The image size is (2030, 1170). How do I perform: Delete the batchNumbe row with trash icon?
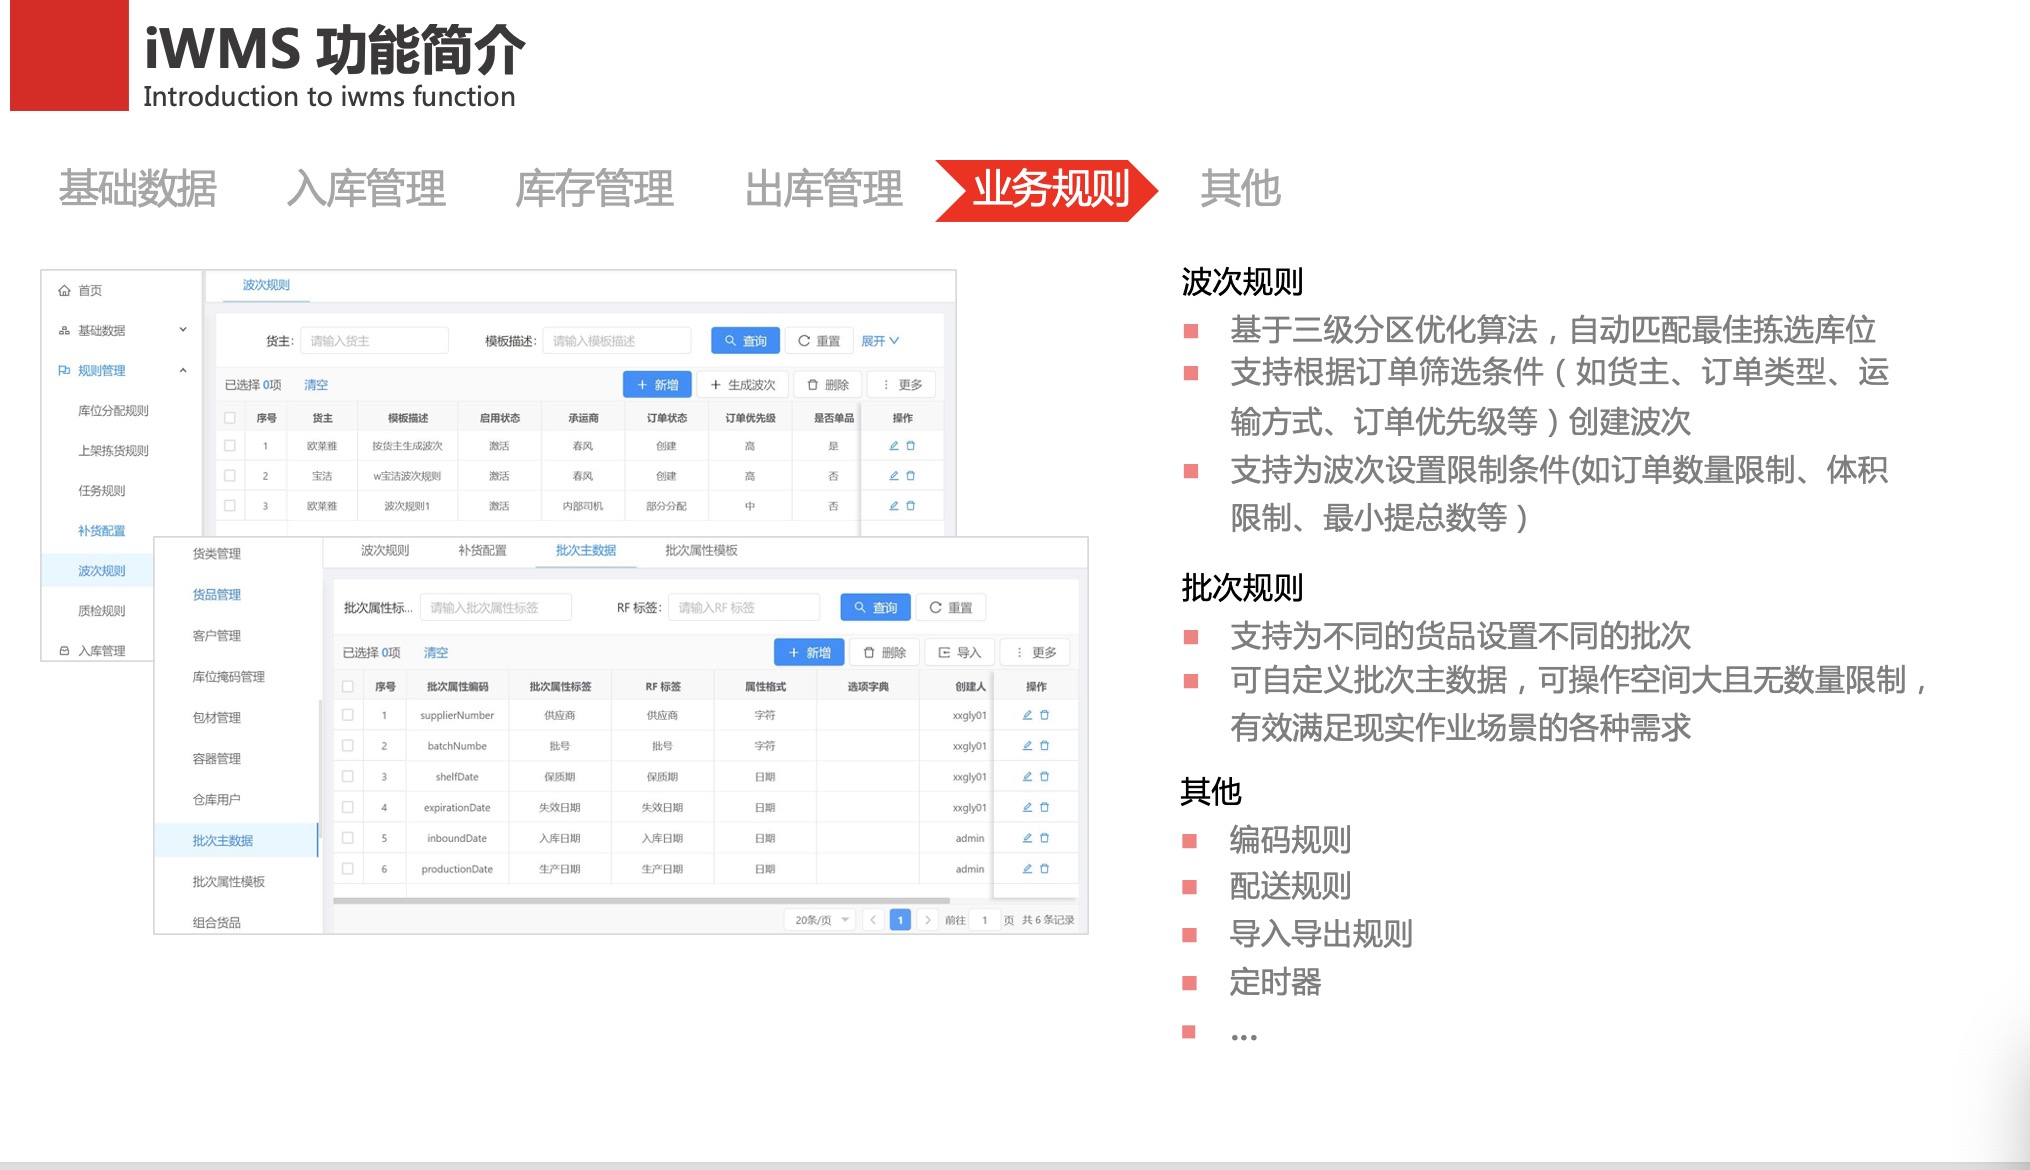(1045, 746)
